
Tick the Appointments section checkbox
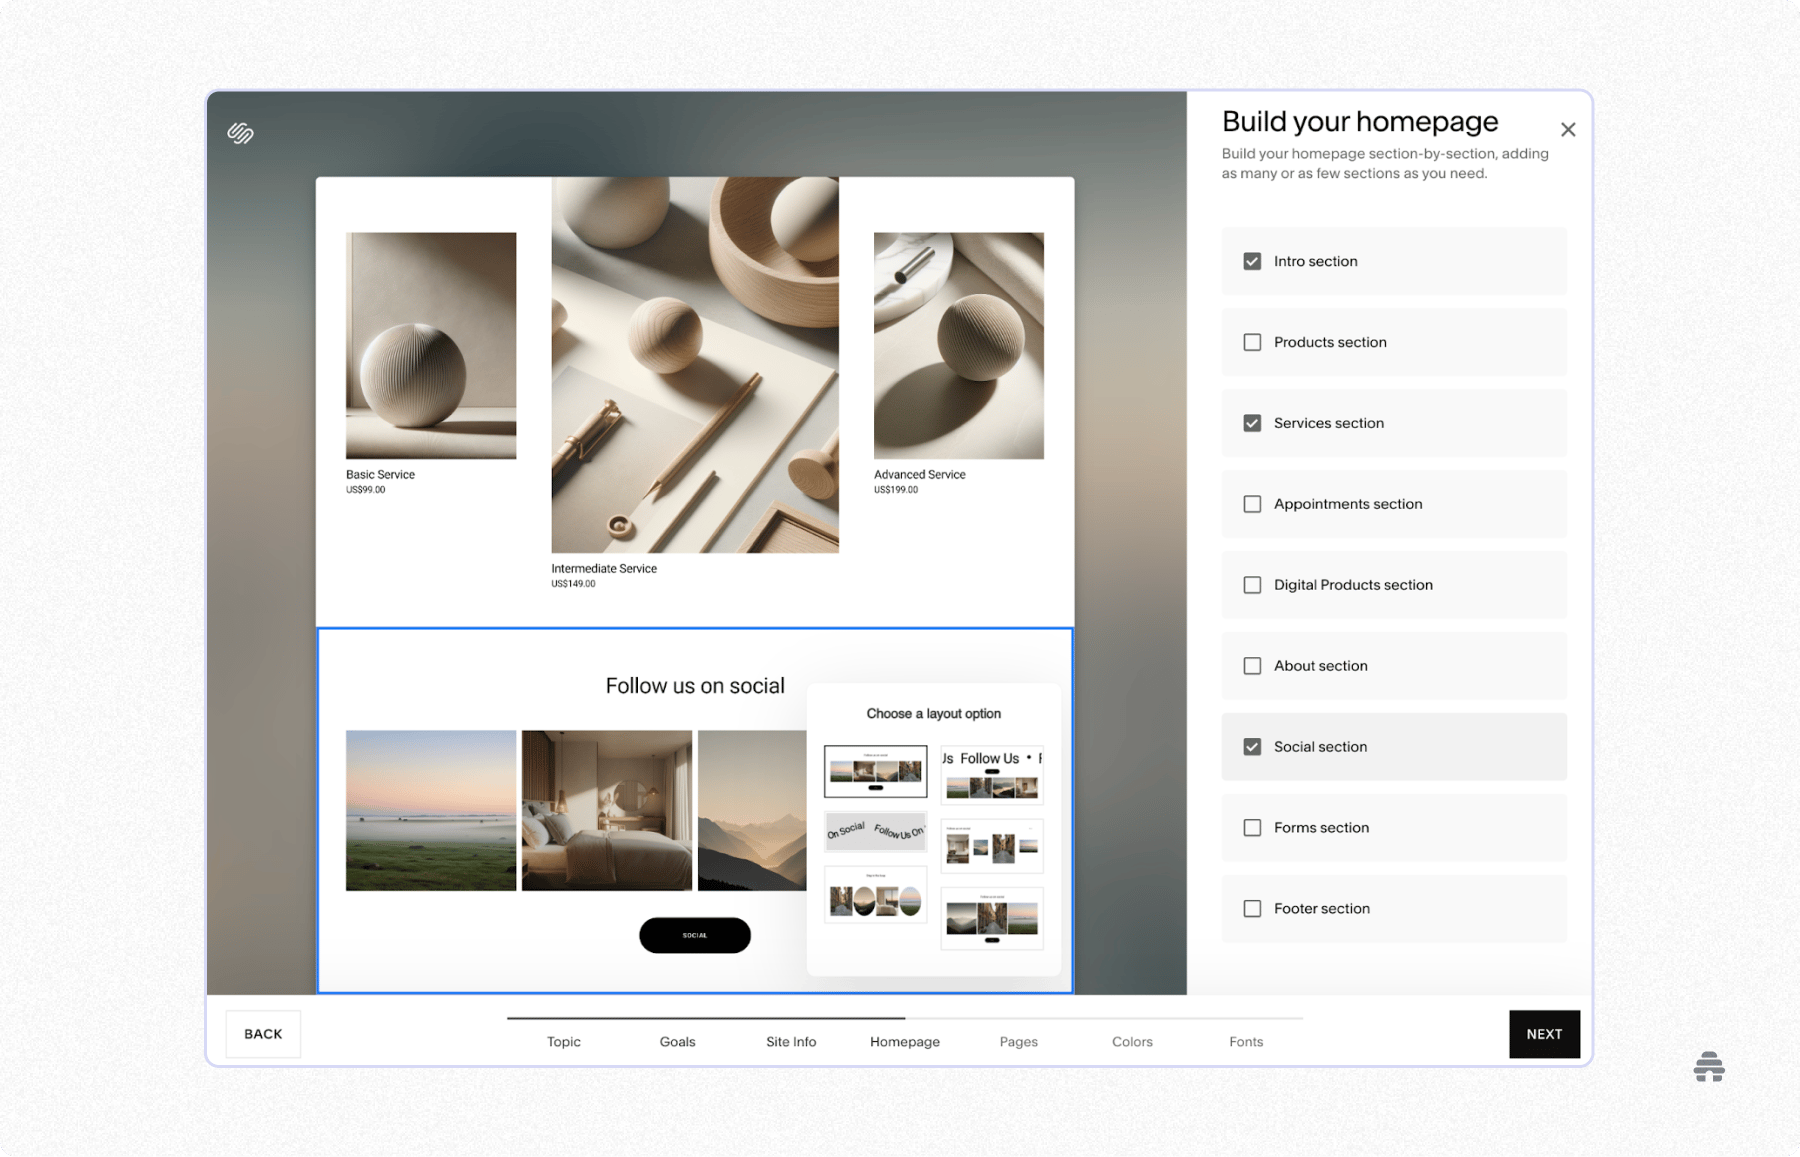click(x=1252, y=504)
